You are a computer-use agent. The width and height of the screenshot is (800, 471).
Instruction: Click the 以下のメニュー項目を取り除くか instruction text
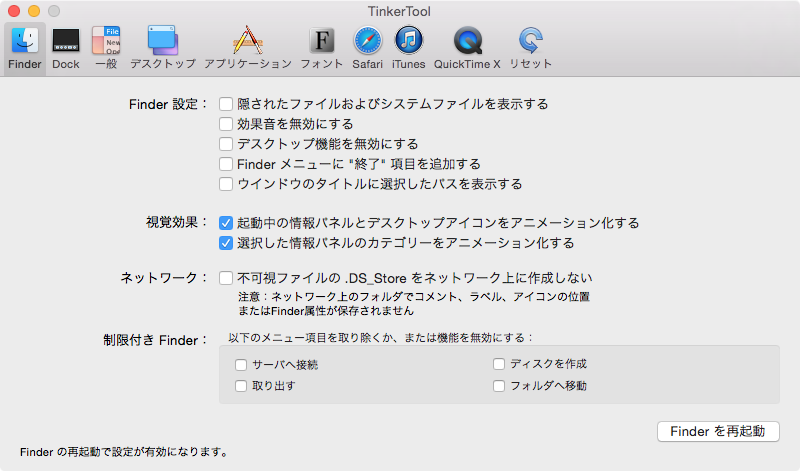[x=381, y=338]
